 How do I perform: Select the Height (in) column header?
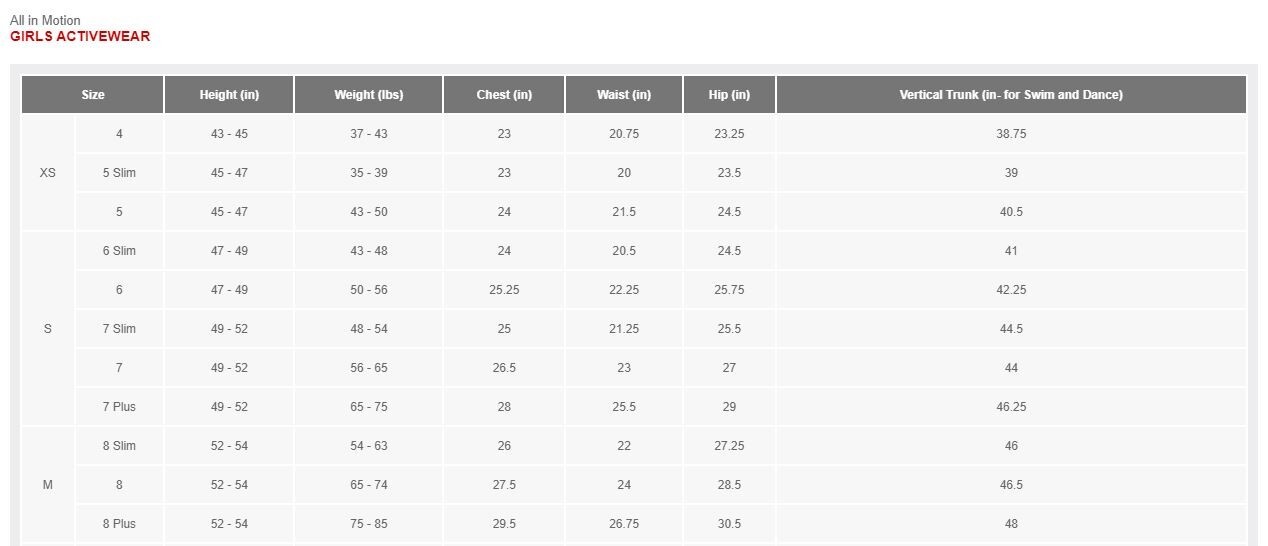click(229, 95)
